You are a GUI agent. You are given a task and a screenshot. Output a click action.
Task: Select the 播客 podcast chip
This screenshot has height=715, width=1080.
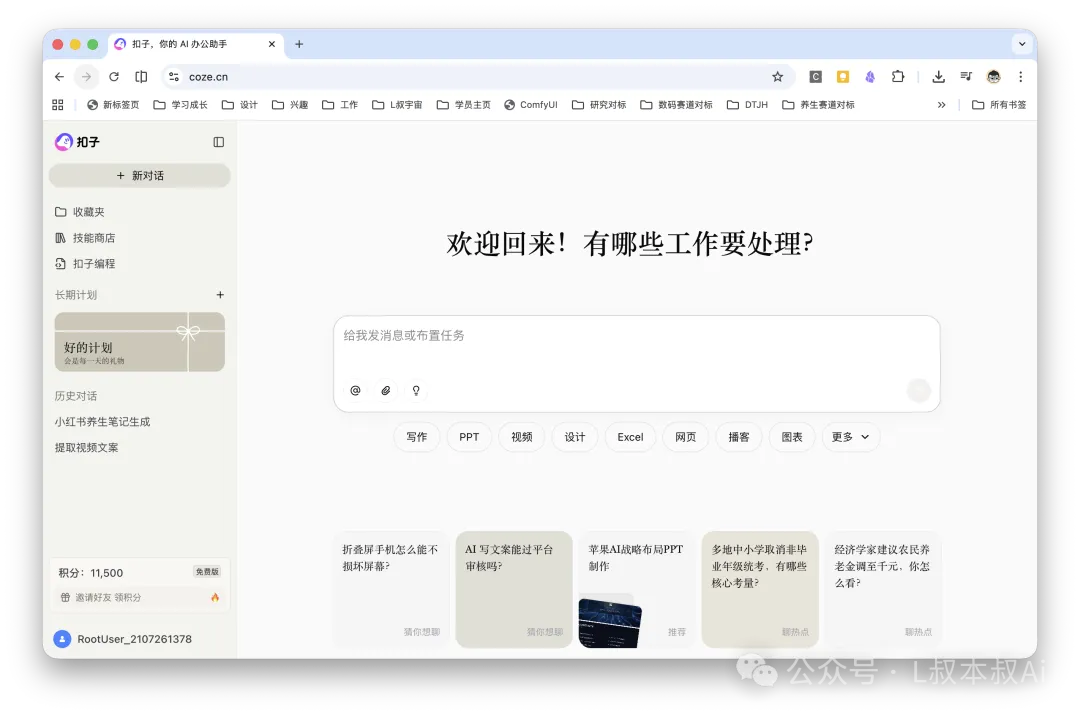coord(738,437)
